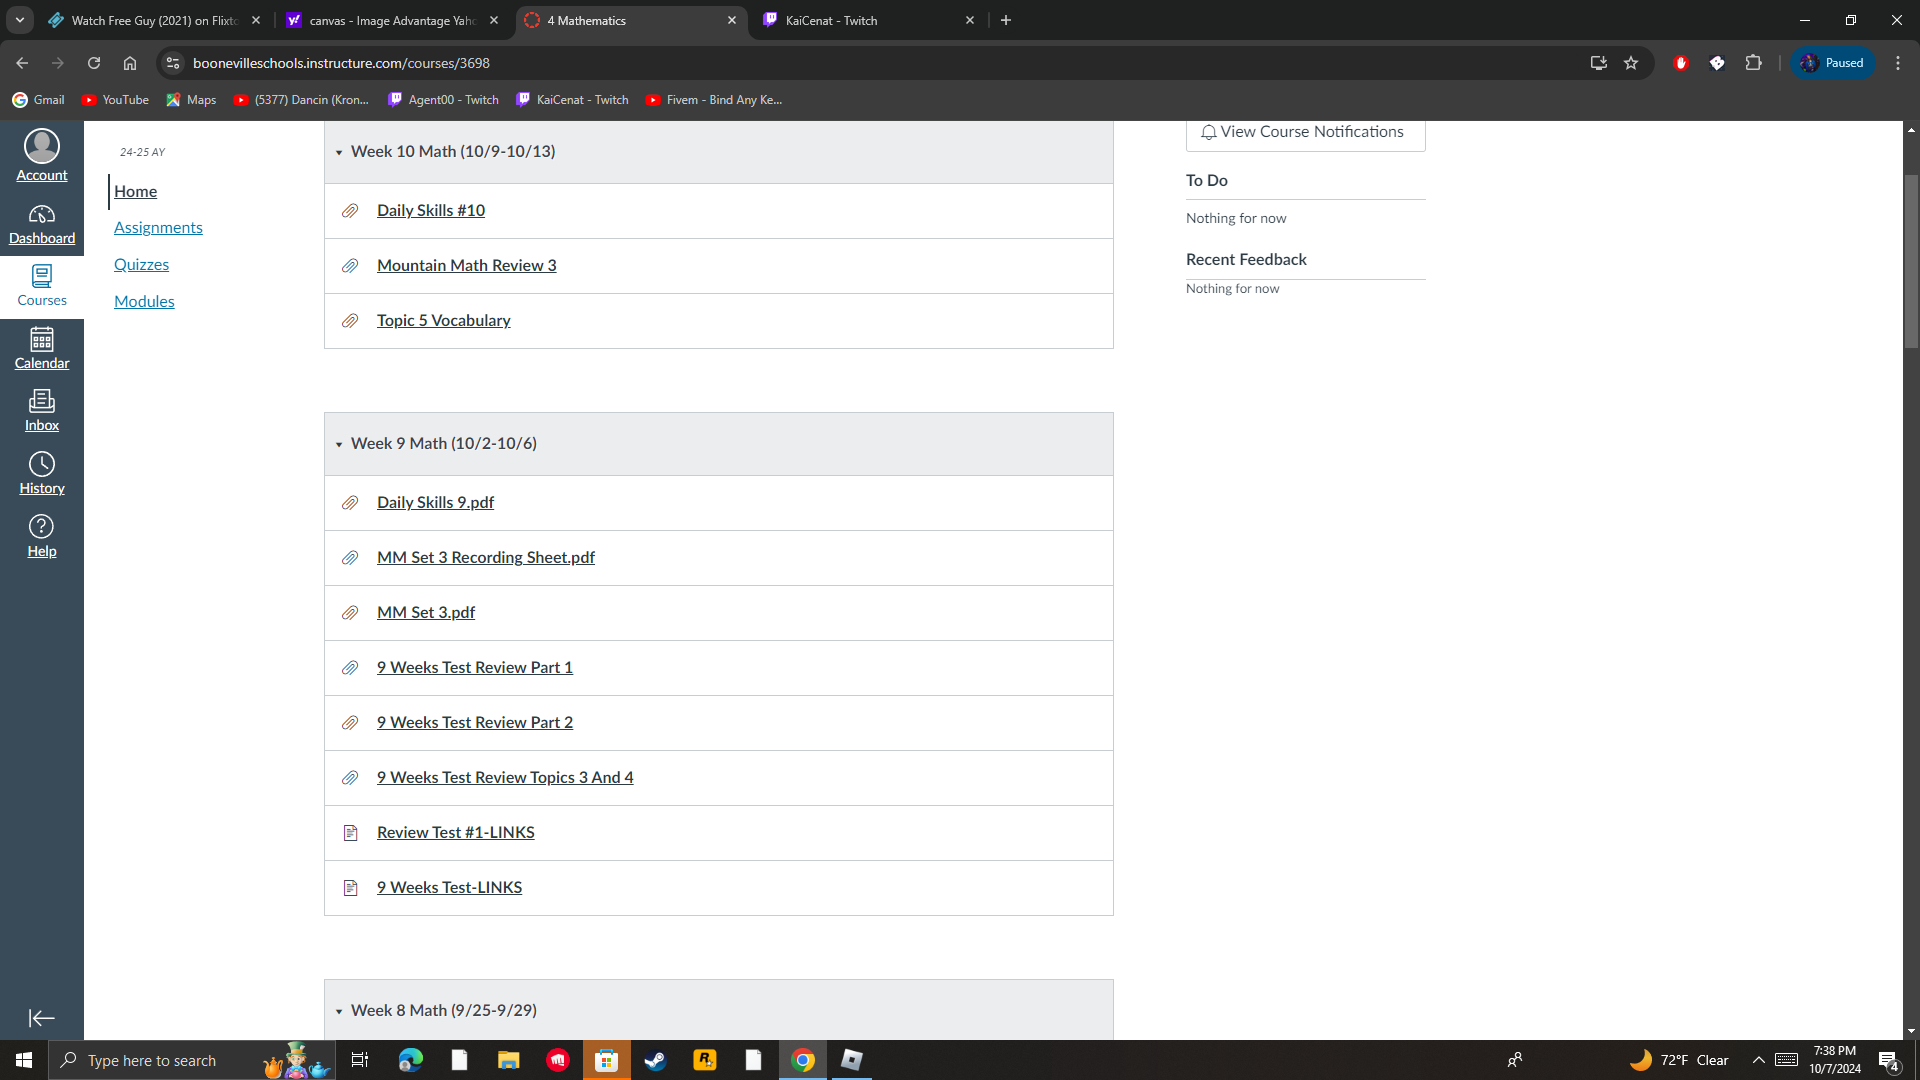Open the tab search dropdown arrow

pos(19,20)
